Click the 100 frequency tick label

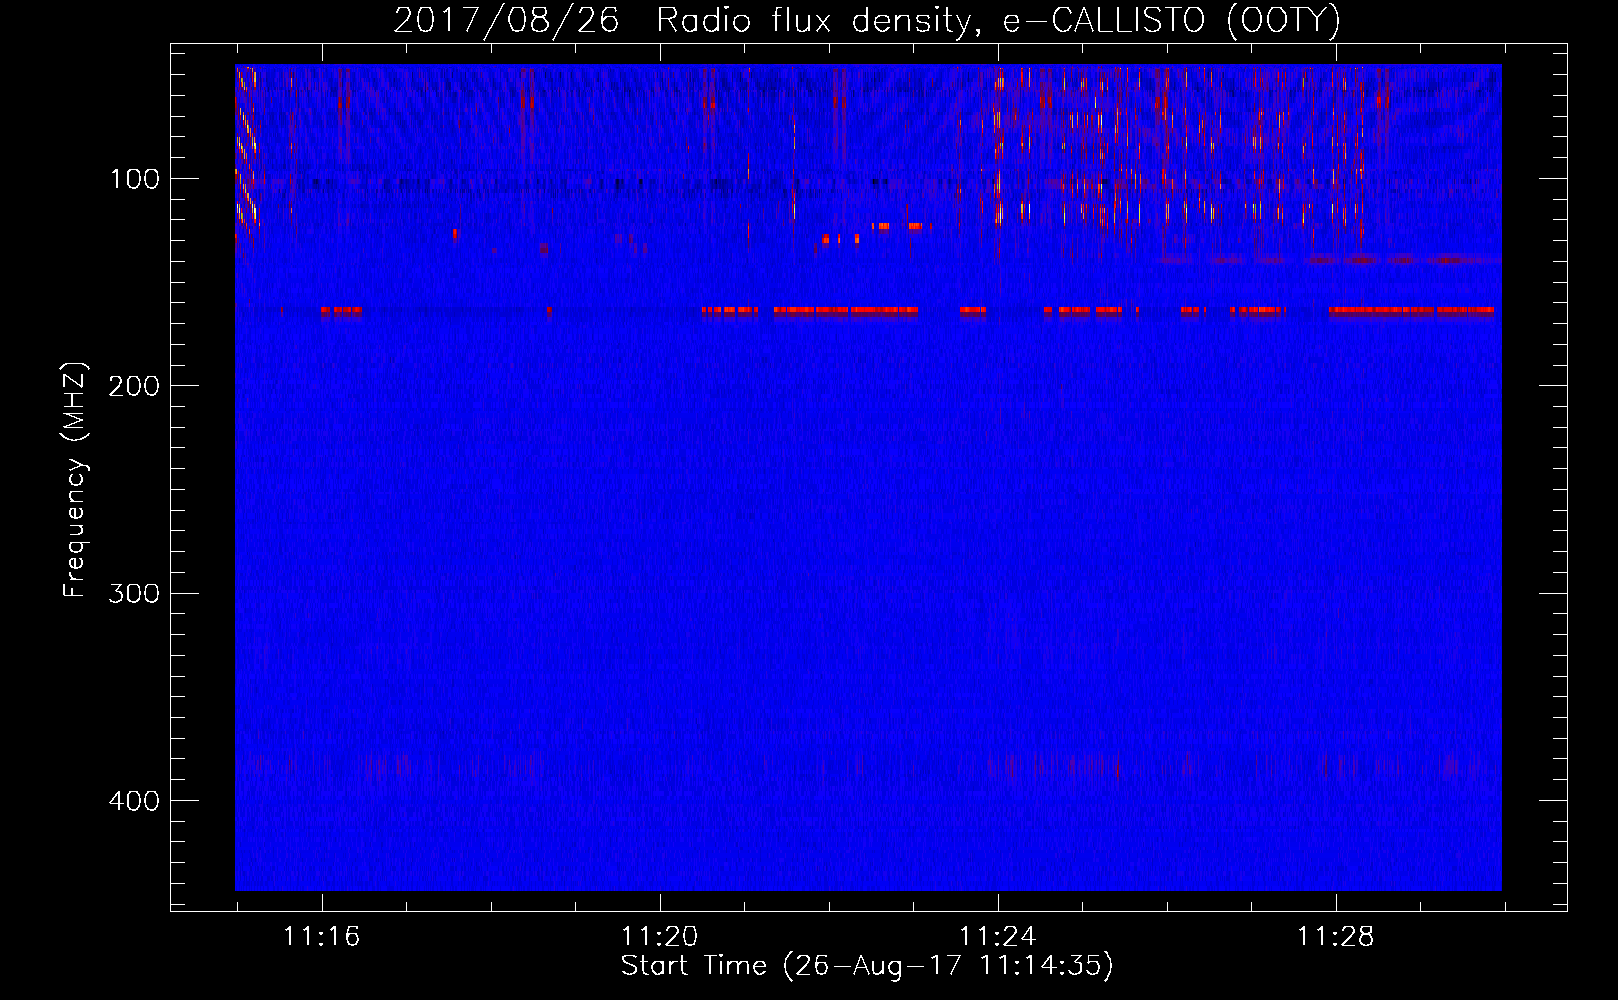(135, 180)
